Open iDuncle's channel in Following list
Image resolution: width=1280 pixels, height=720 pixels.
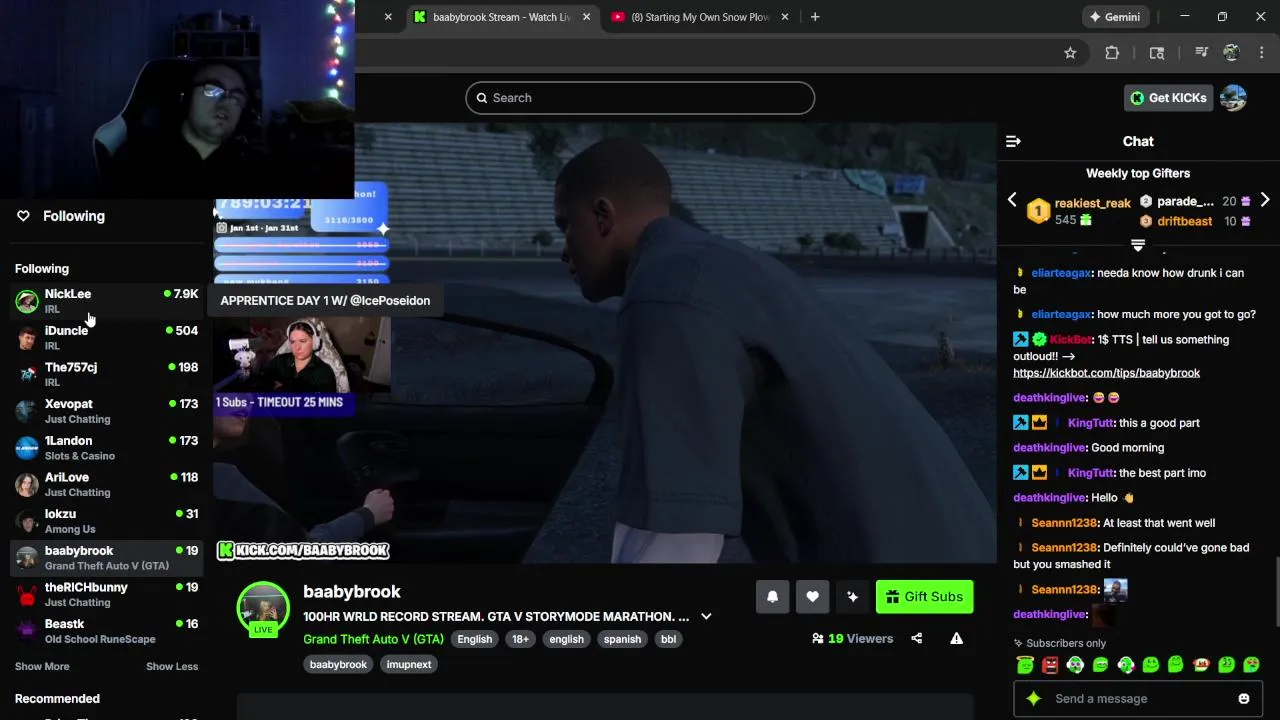(106, 337)
